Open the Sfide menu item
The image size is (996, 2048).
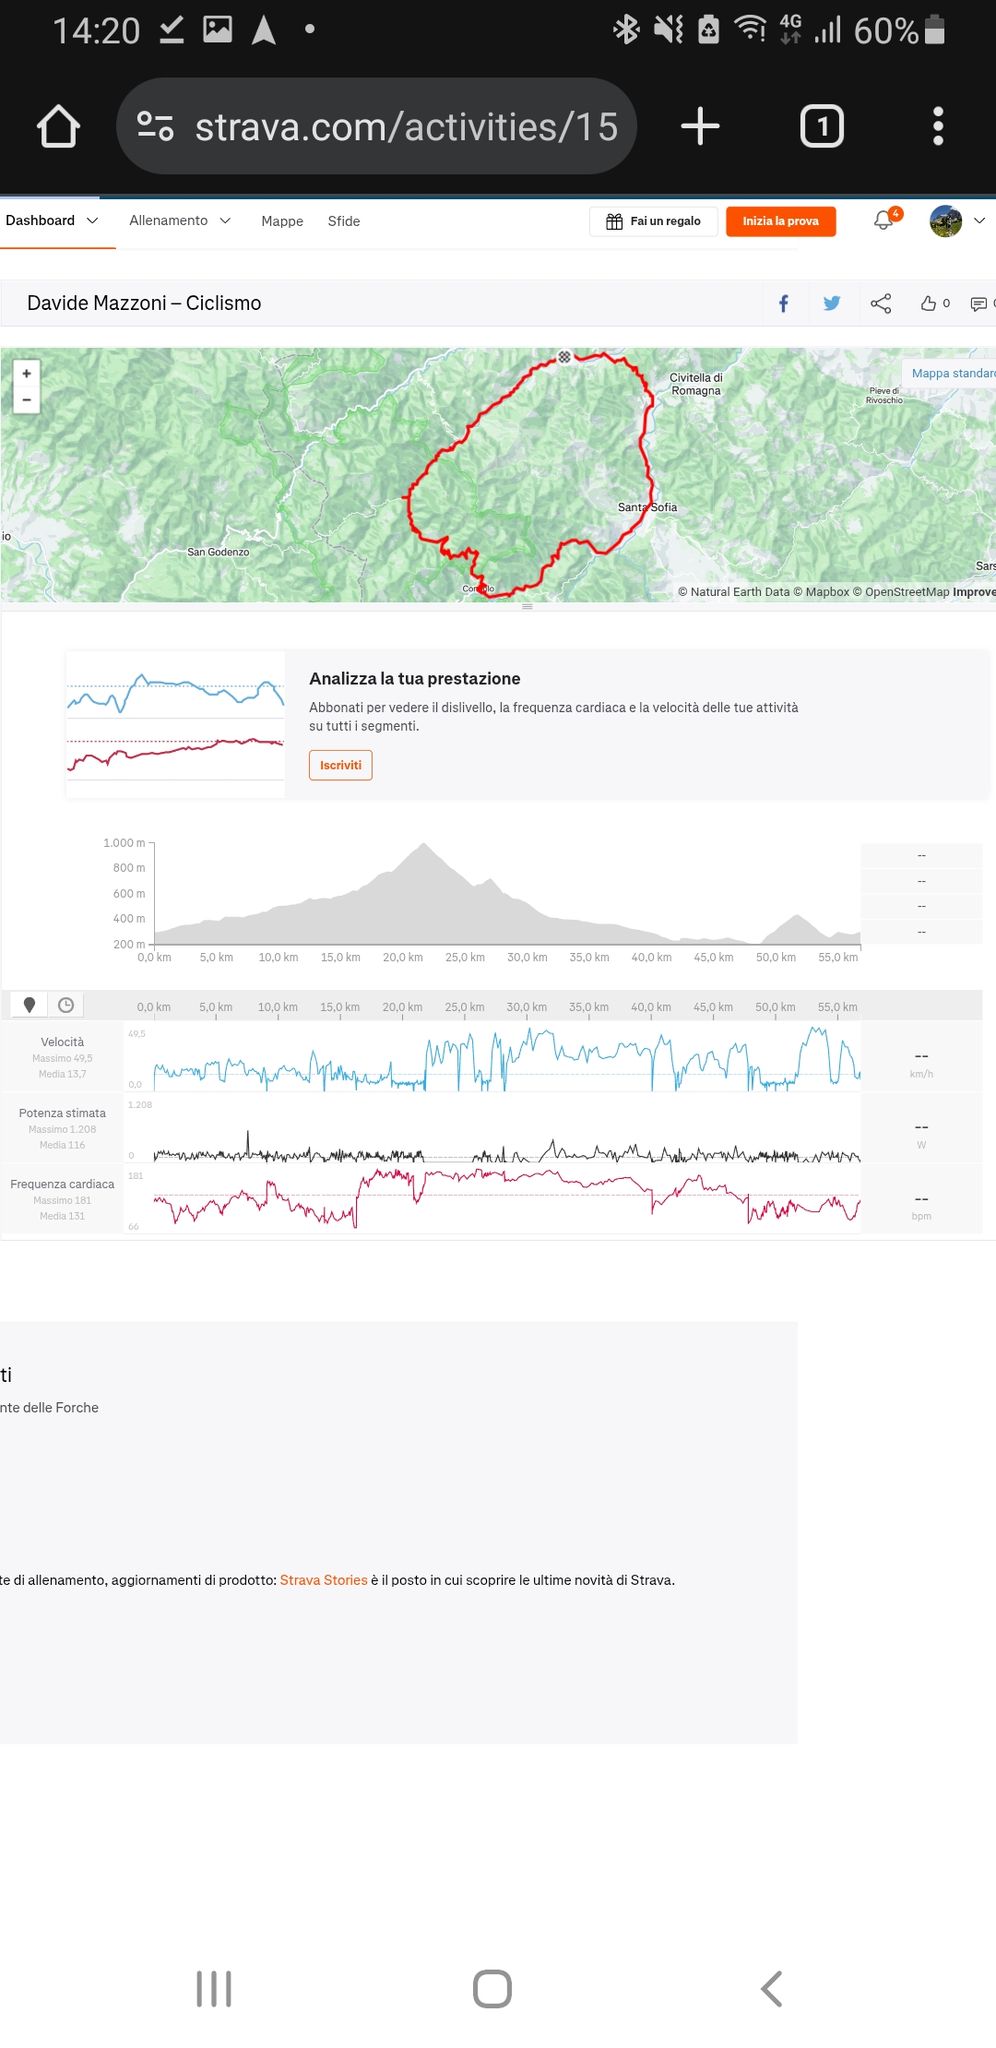(344, 221)
